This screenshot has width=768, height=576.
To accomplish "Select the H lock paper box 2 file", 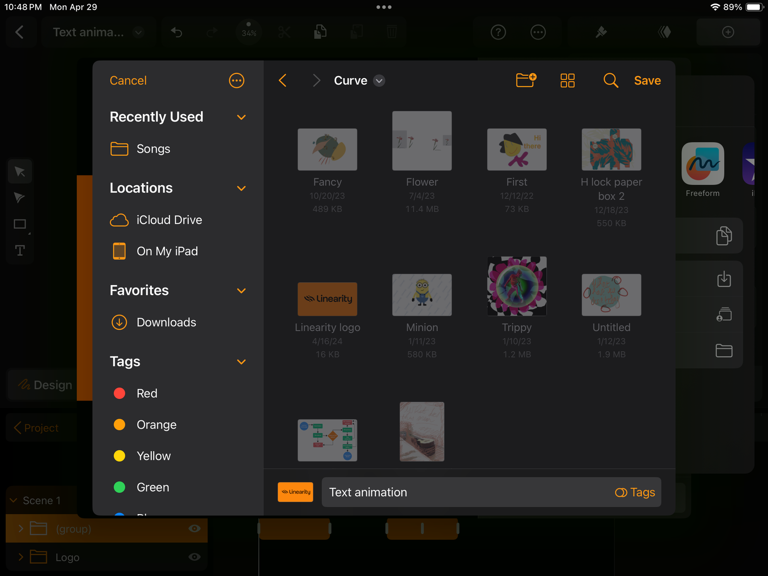I will tap(611, 149).
